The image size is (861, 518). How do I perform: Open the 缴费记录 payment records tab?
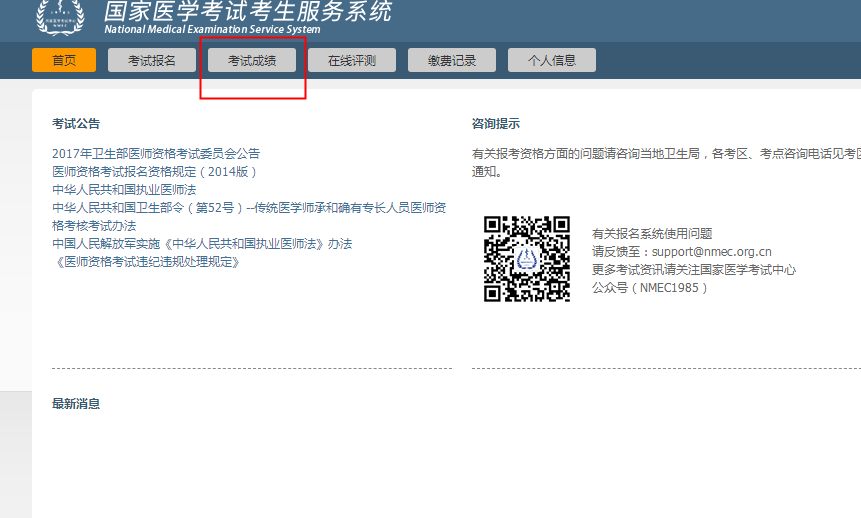[x=452, y=60]
